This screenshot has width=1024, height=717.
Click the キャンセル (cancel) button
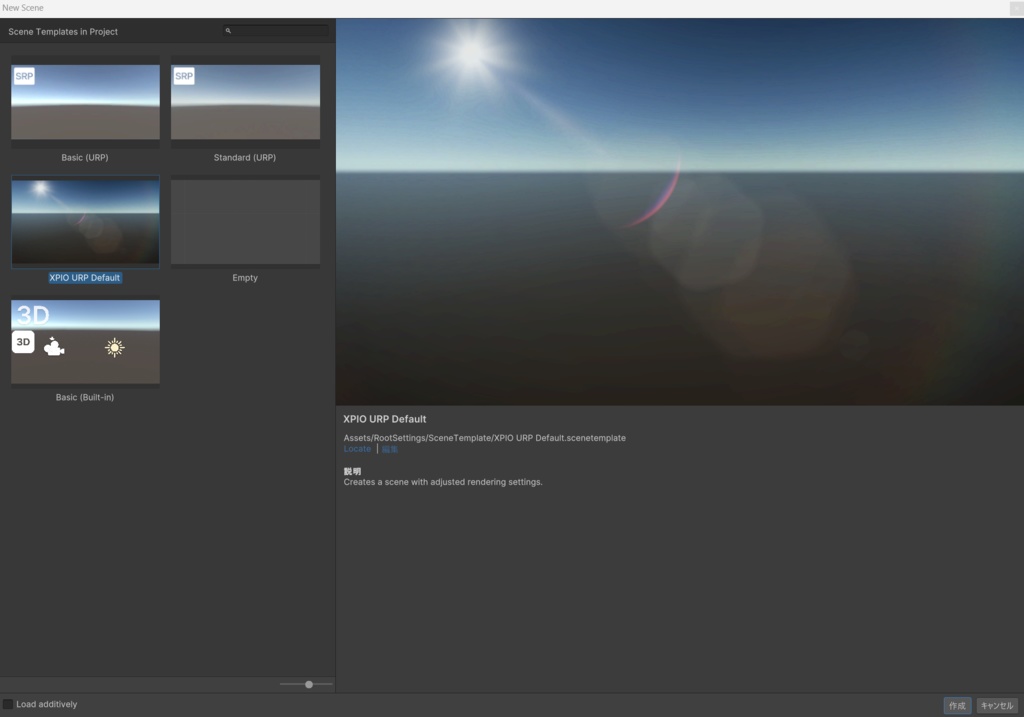point(997,705)
